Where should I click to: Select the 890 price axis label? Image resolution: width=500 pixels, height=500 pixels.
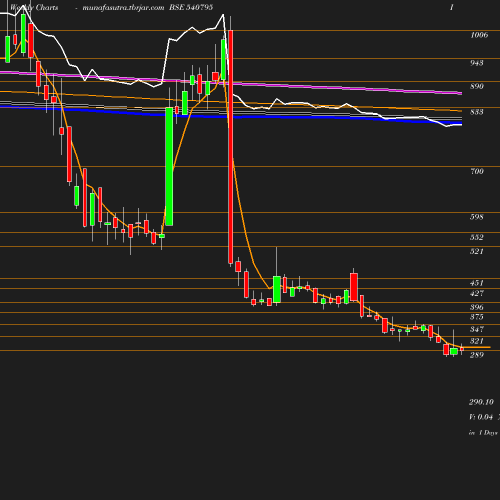tap(477, 86)
